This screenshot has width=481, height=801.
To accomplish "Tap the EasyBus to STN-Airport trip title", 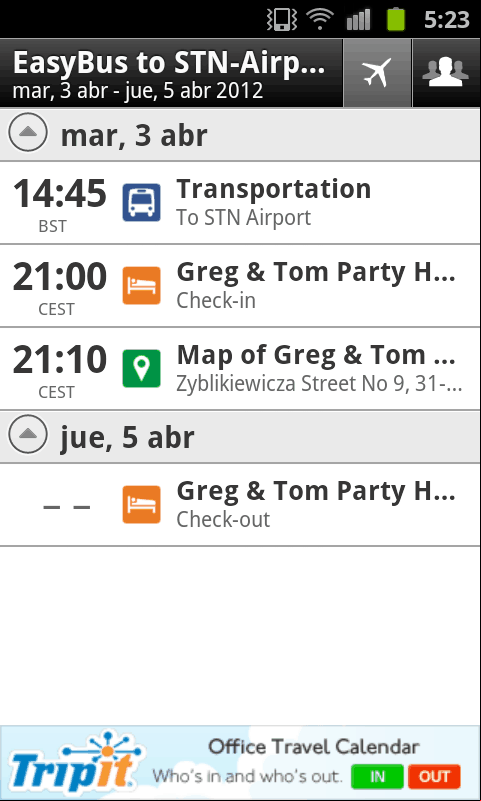I will (170, 63).
